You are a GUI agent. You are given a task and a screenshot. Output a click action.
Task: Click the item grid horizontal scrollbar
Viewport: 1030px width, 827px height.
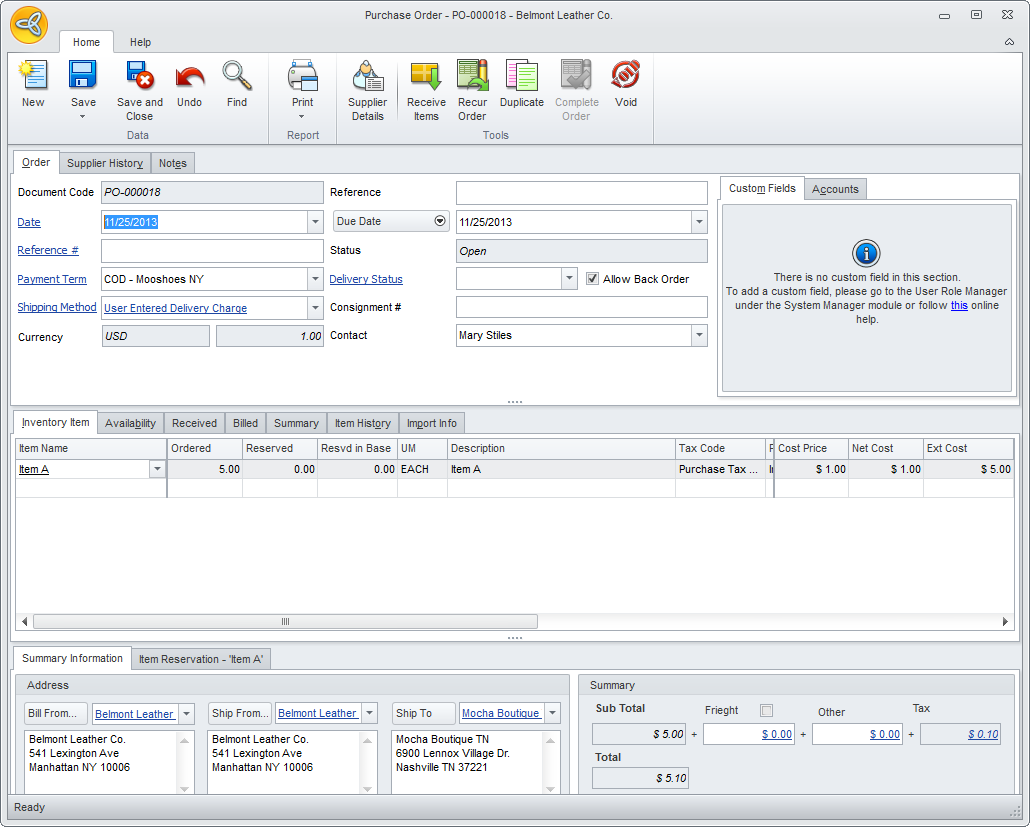click(285, 621)
